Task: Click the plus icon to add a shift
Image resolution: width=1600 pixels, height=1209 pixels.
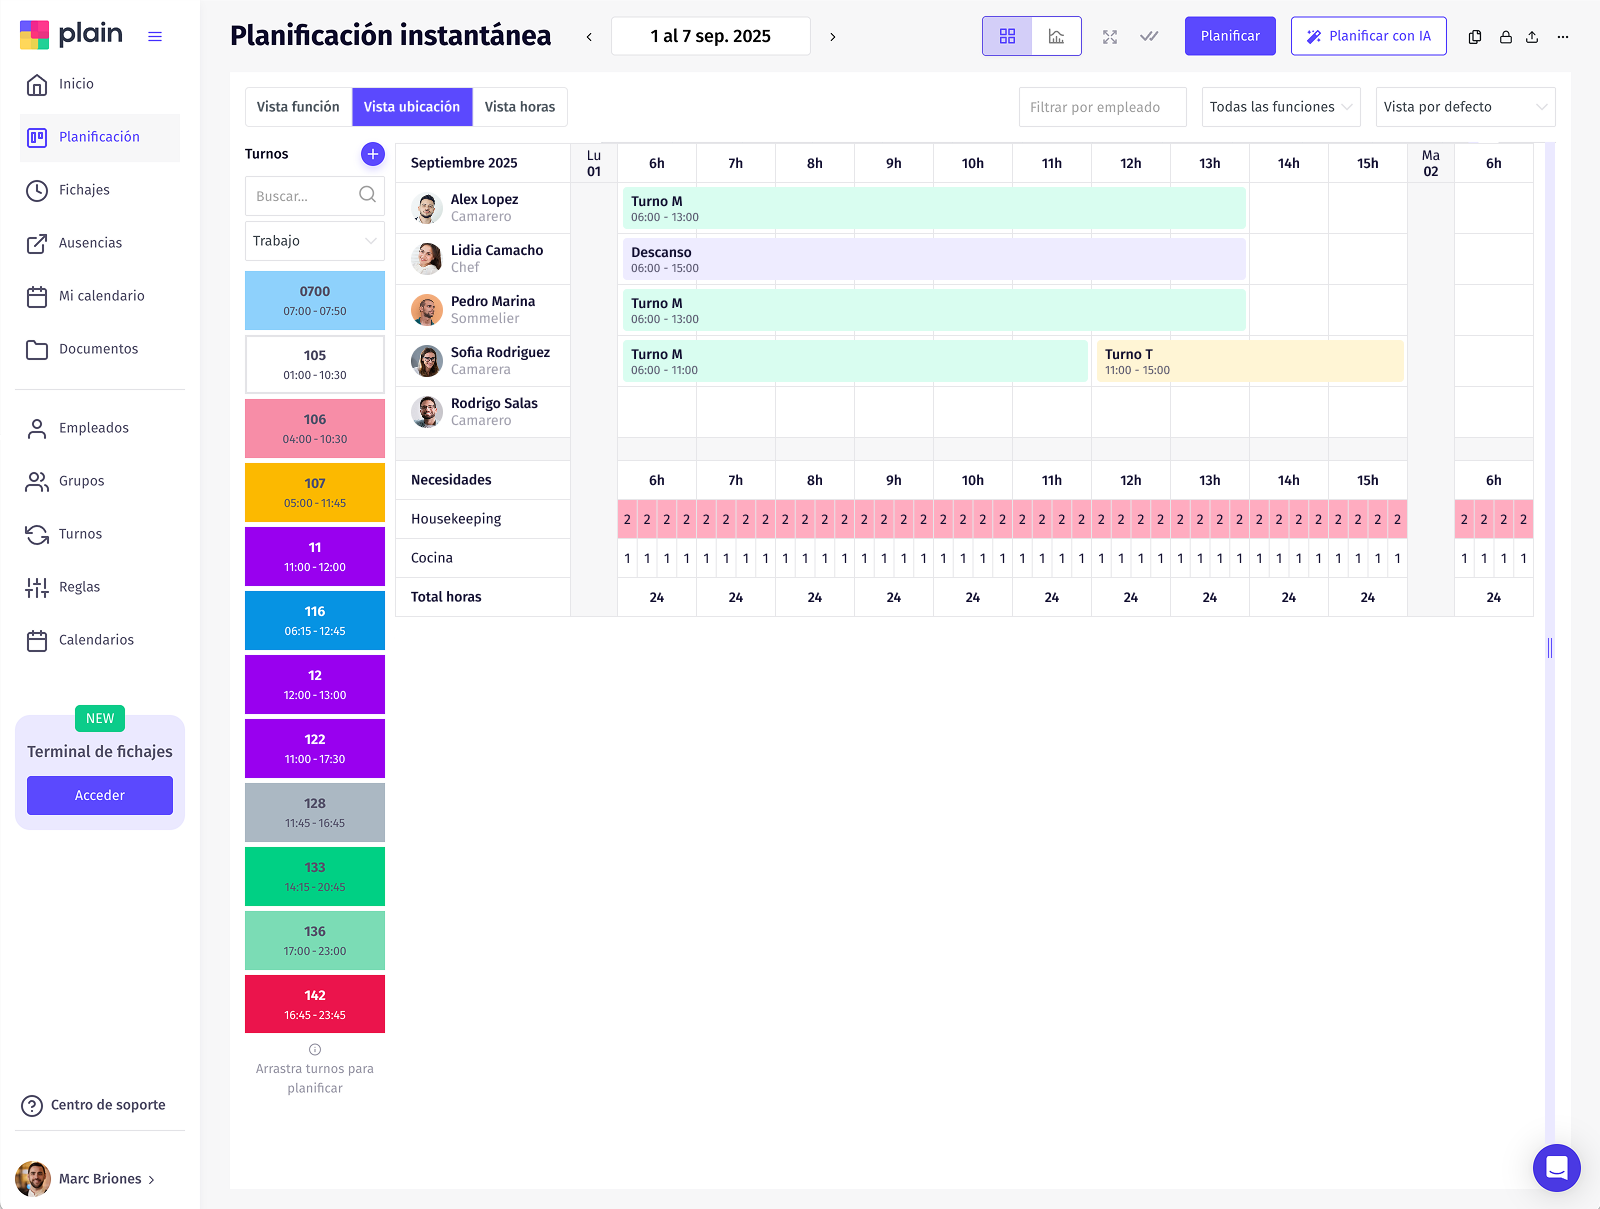Action: tap(372, 154)
